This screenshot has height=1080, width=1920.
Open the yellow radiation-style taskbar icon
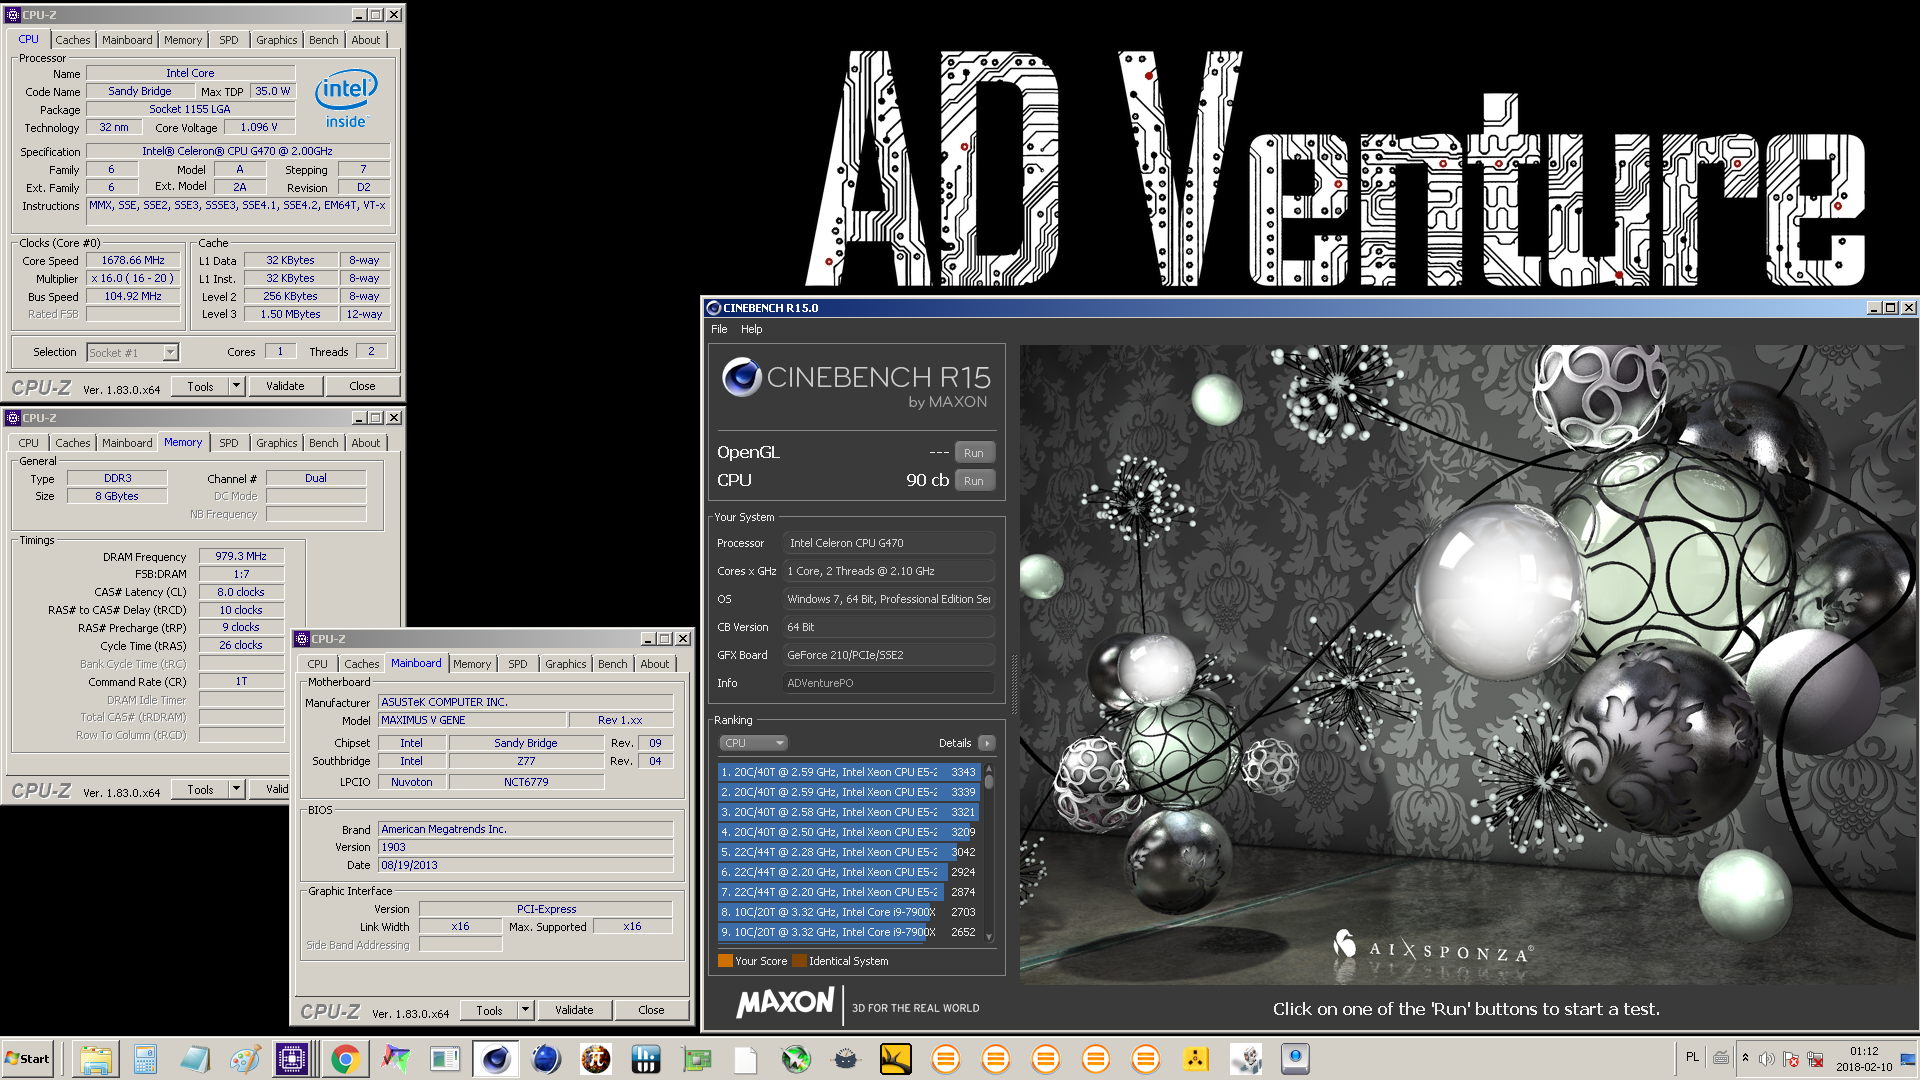[x=1196, y=1059]
